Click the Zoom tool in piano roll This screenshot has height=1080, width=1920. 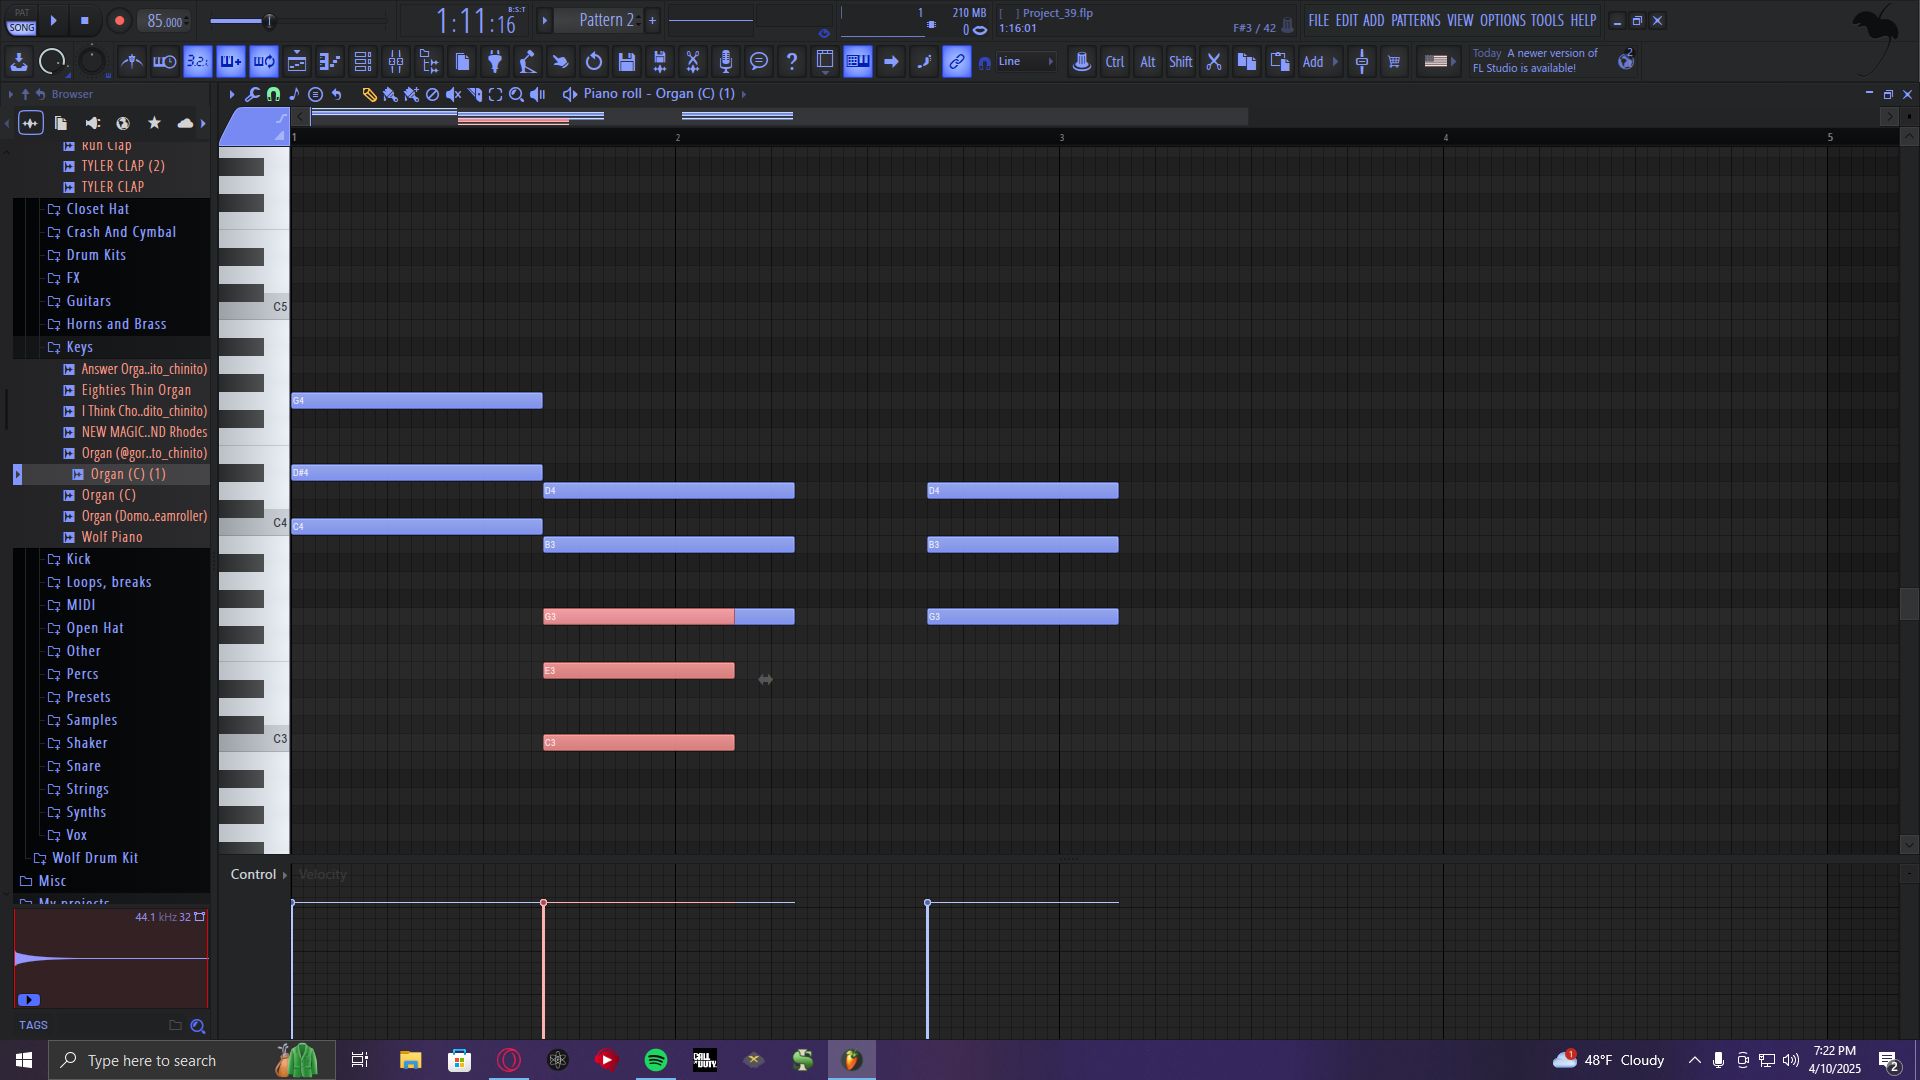coord(516,94)
